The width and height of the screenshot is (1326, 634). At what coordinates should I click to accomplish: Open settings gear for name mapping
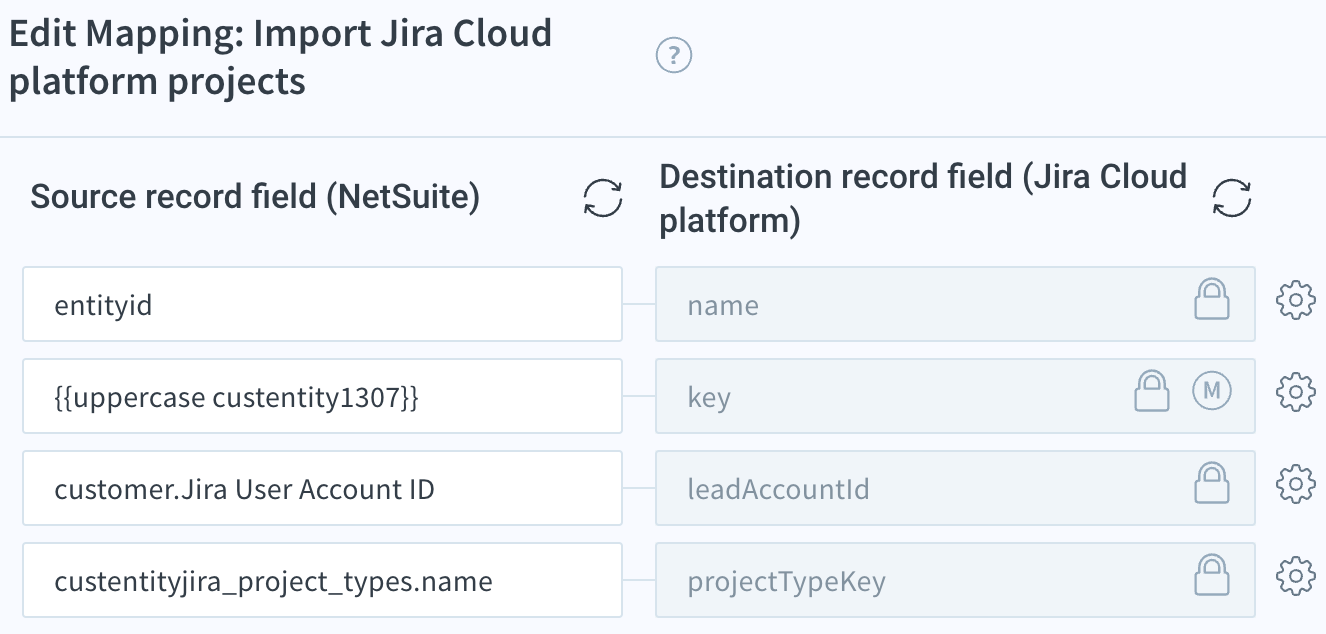click(x=1296, y=301)
